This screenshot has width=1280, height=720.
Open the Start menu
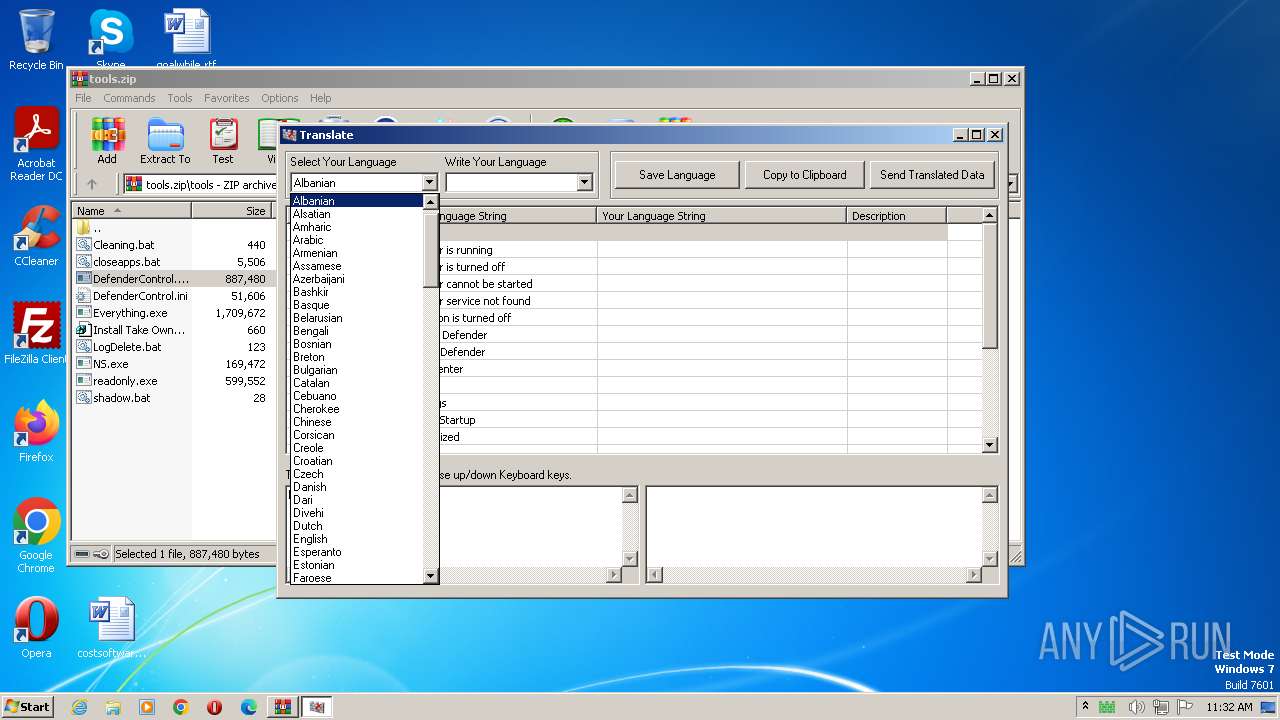[x=27, y=707]
